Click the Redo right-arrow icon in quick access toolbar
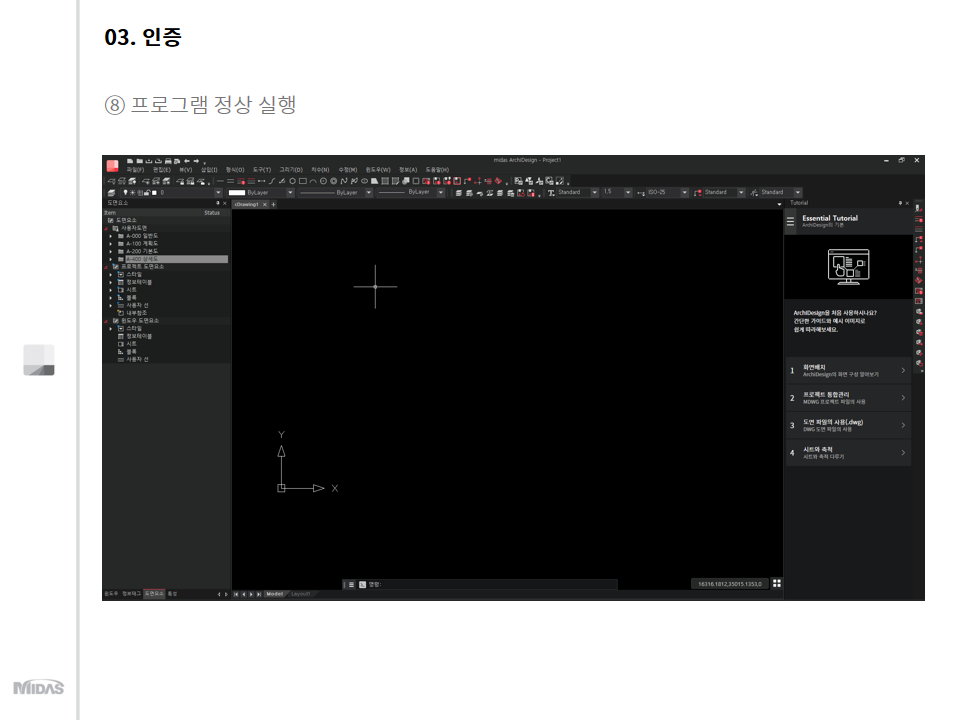960x720 pixels. (x=197, y=161)
